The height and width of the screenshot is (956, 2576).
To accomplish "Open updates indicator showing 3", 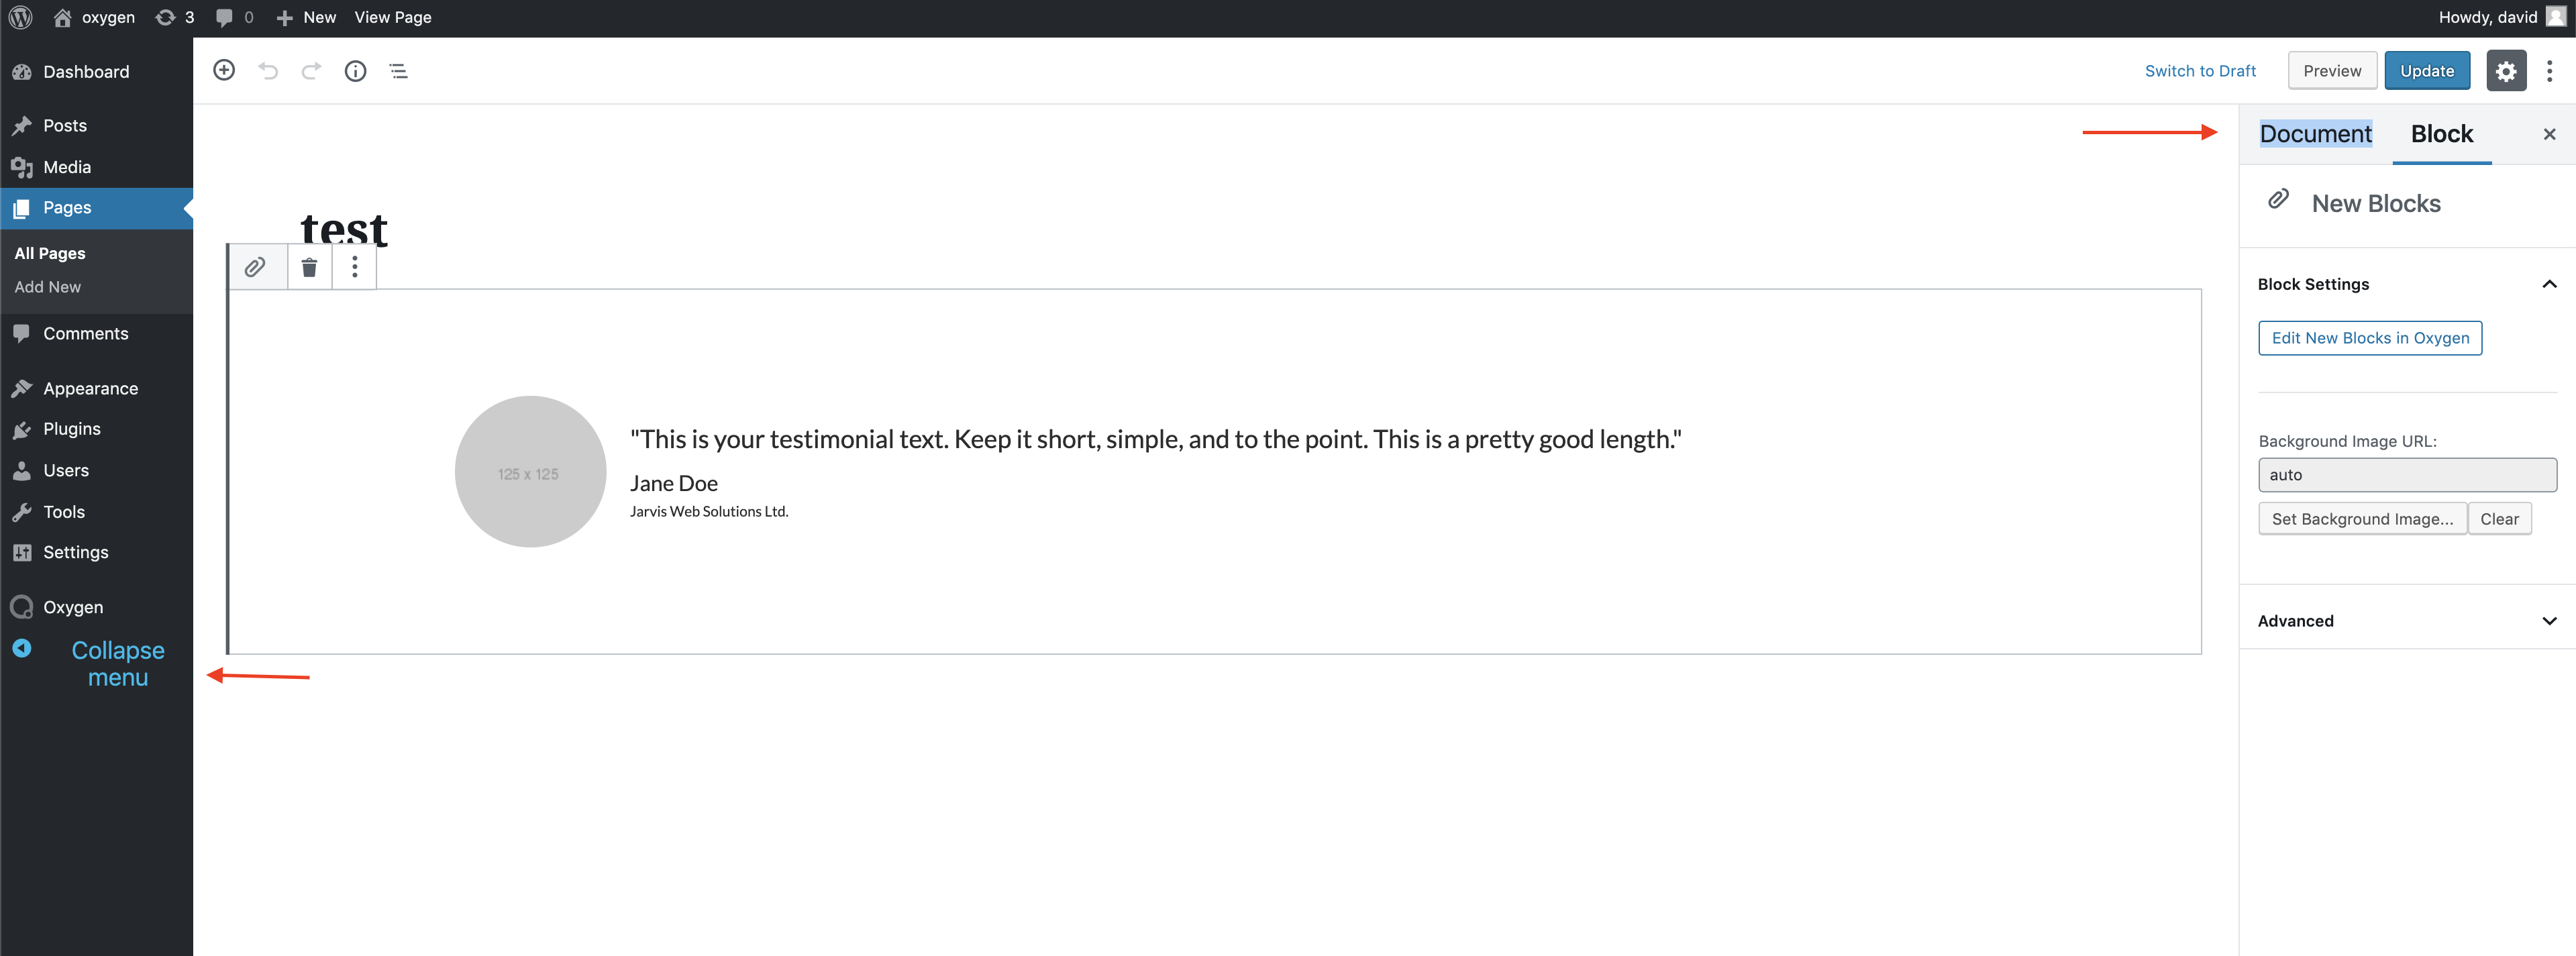I will (174, 16).
